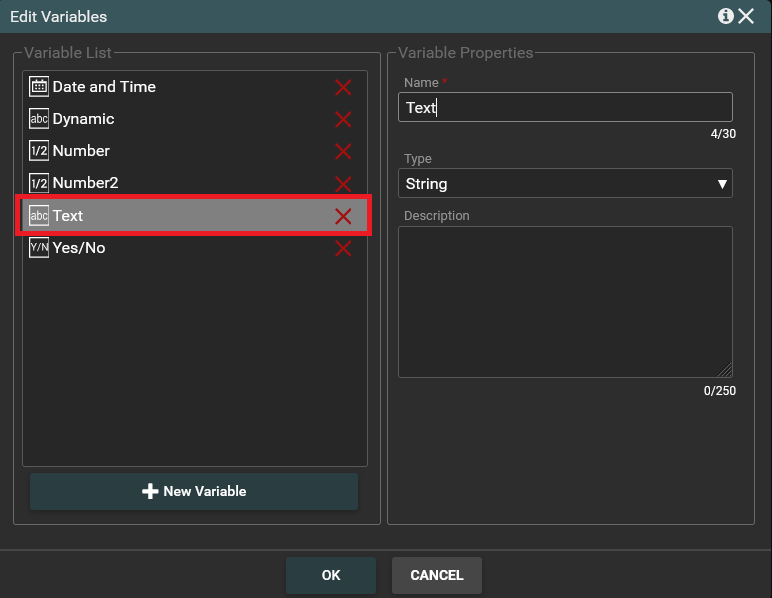Remove the Yes/No variable
The image size is (772, 598).
click(x=343, y=248)
